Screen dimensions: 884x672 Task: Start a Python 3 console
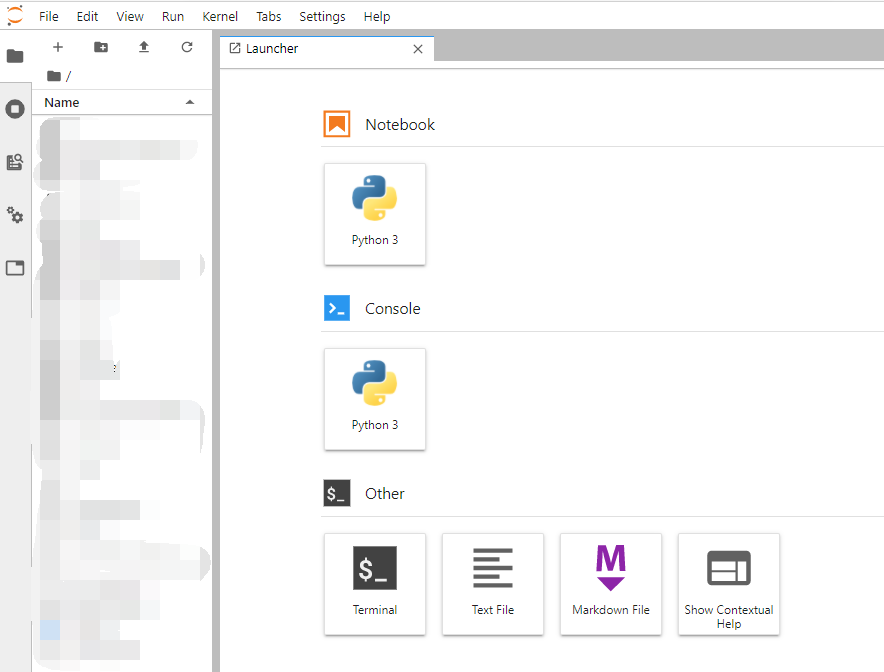pos(375,399)
